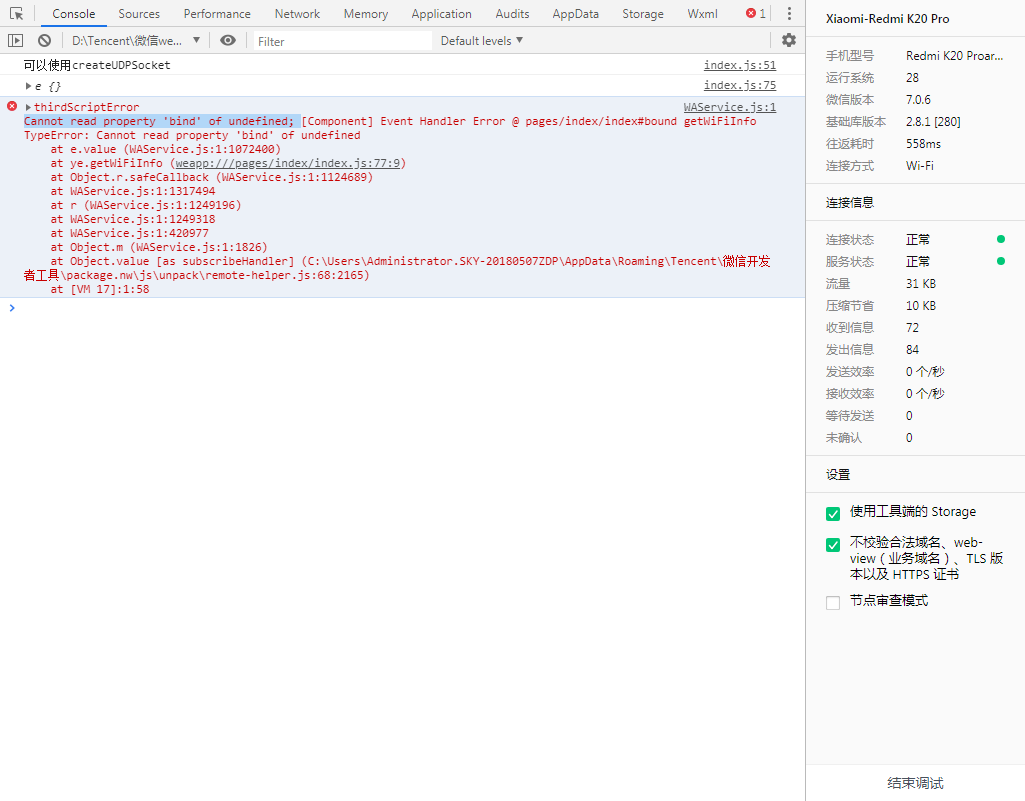Expand the thirdScriptError message
1025x801 pixels.
29,107
